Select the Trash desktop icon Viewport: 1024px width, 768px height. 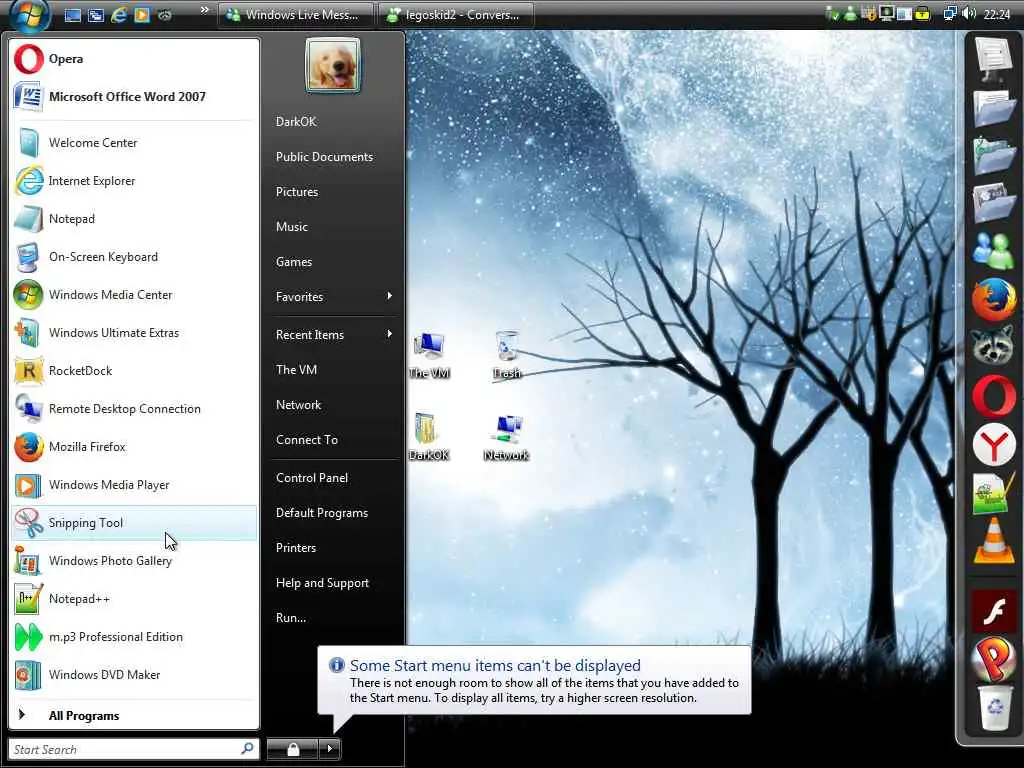[x=507, y=355]
